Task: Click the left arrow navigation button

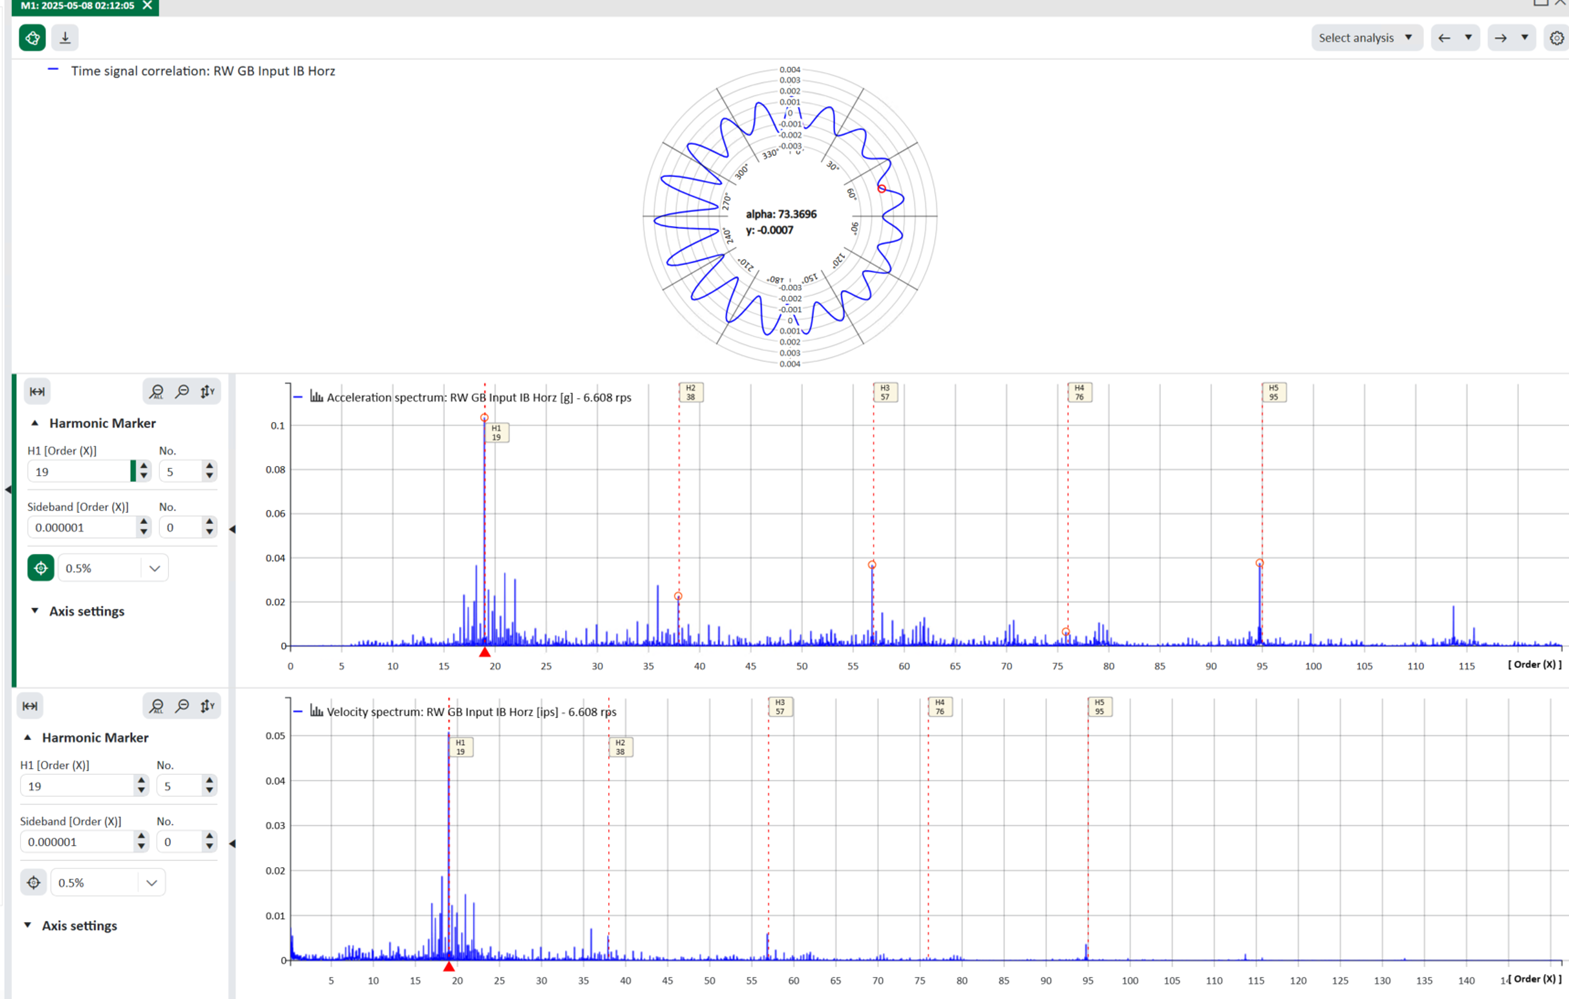Action: click(1444, 38)
